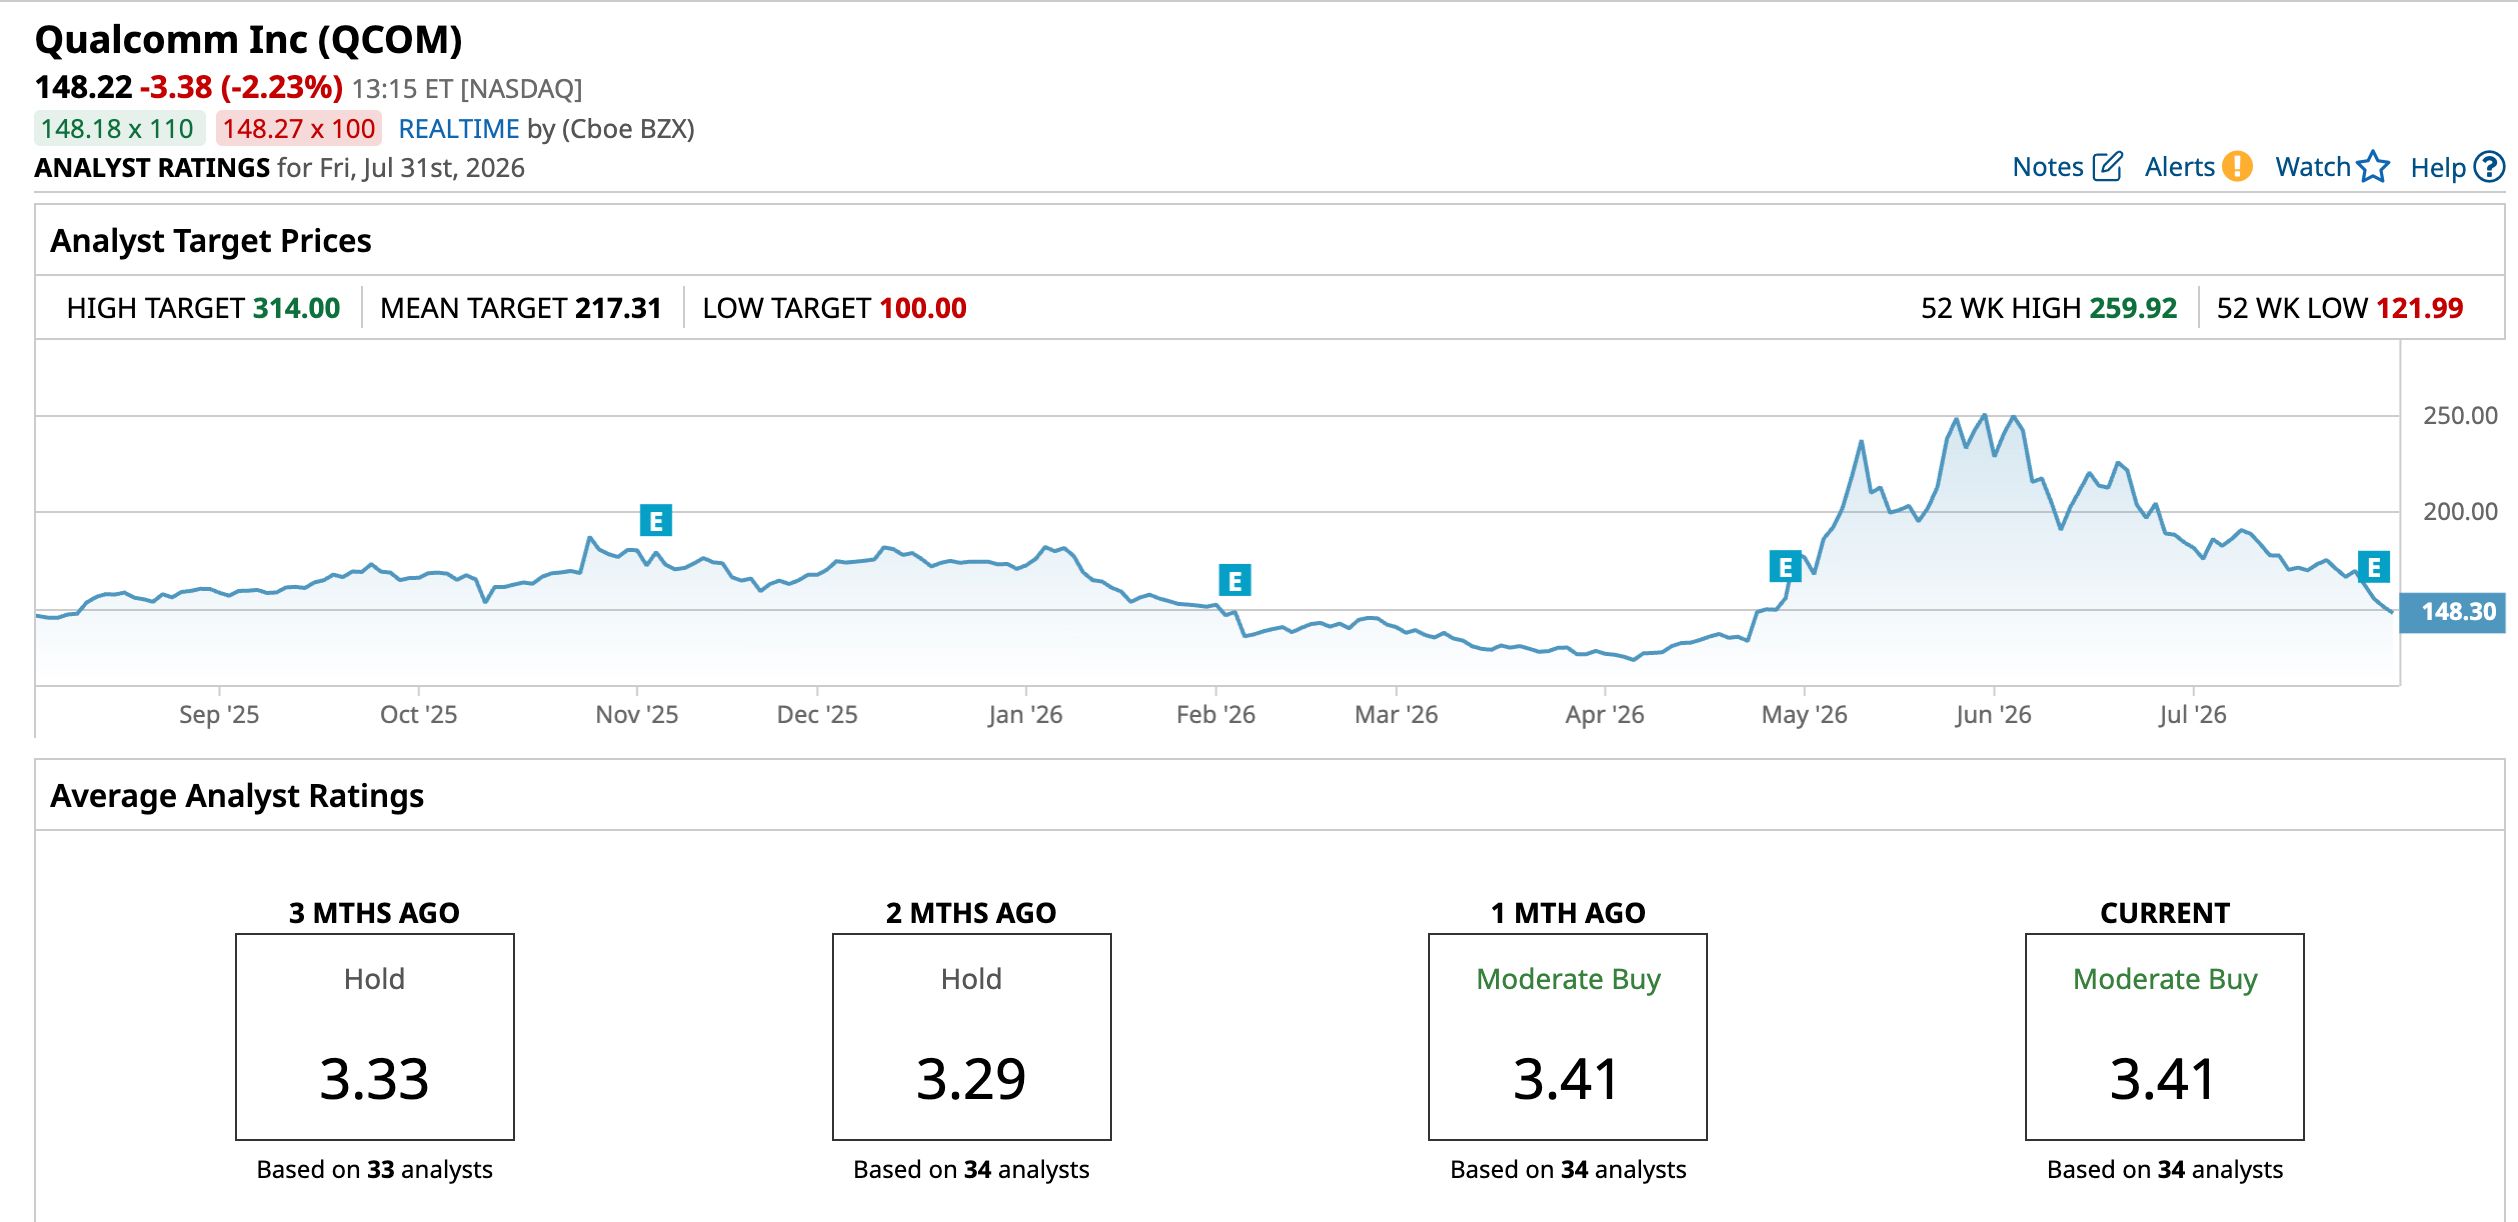Click the Average Analyst Ratings heading
2518x1222 pixels.
[x=237, y=796]
